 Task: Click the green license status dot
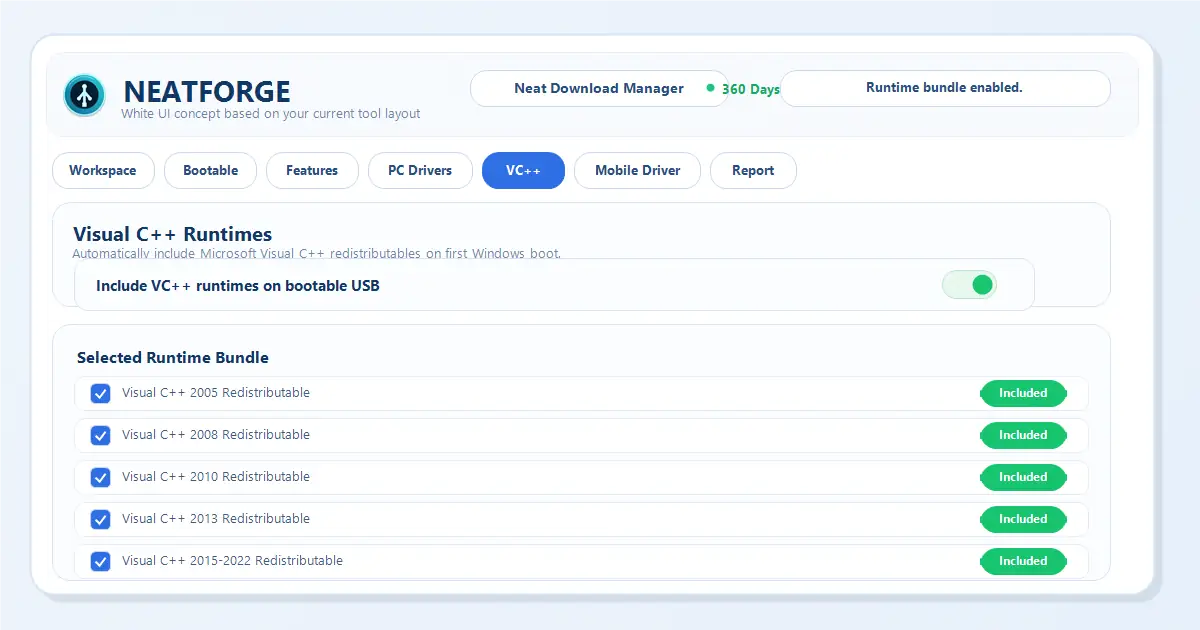[x=710, y=88]
